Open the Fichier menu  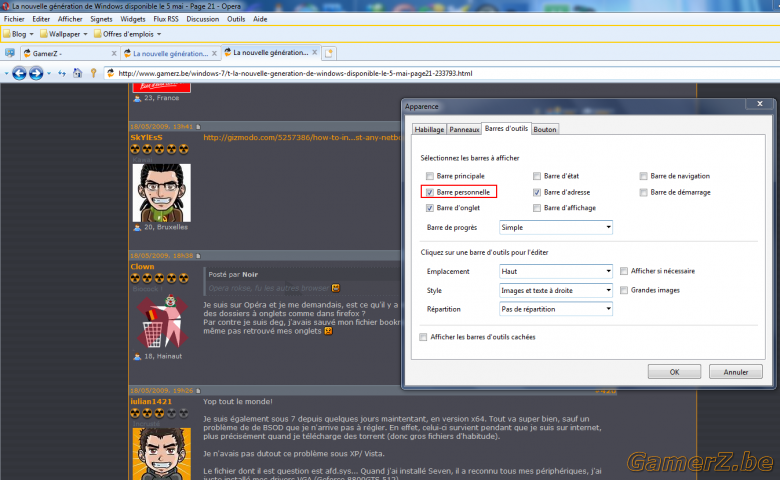pos(14,19)
